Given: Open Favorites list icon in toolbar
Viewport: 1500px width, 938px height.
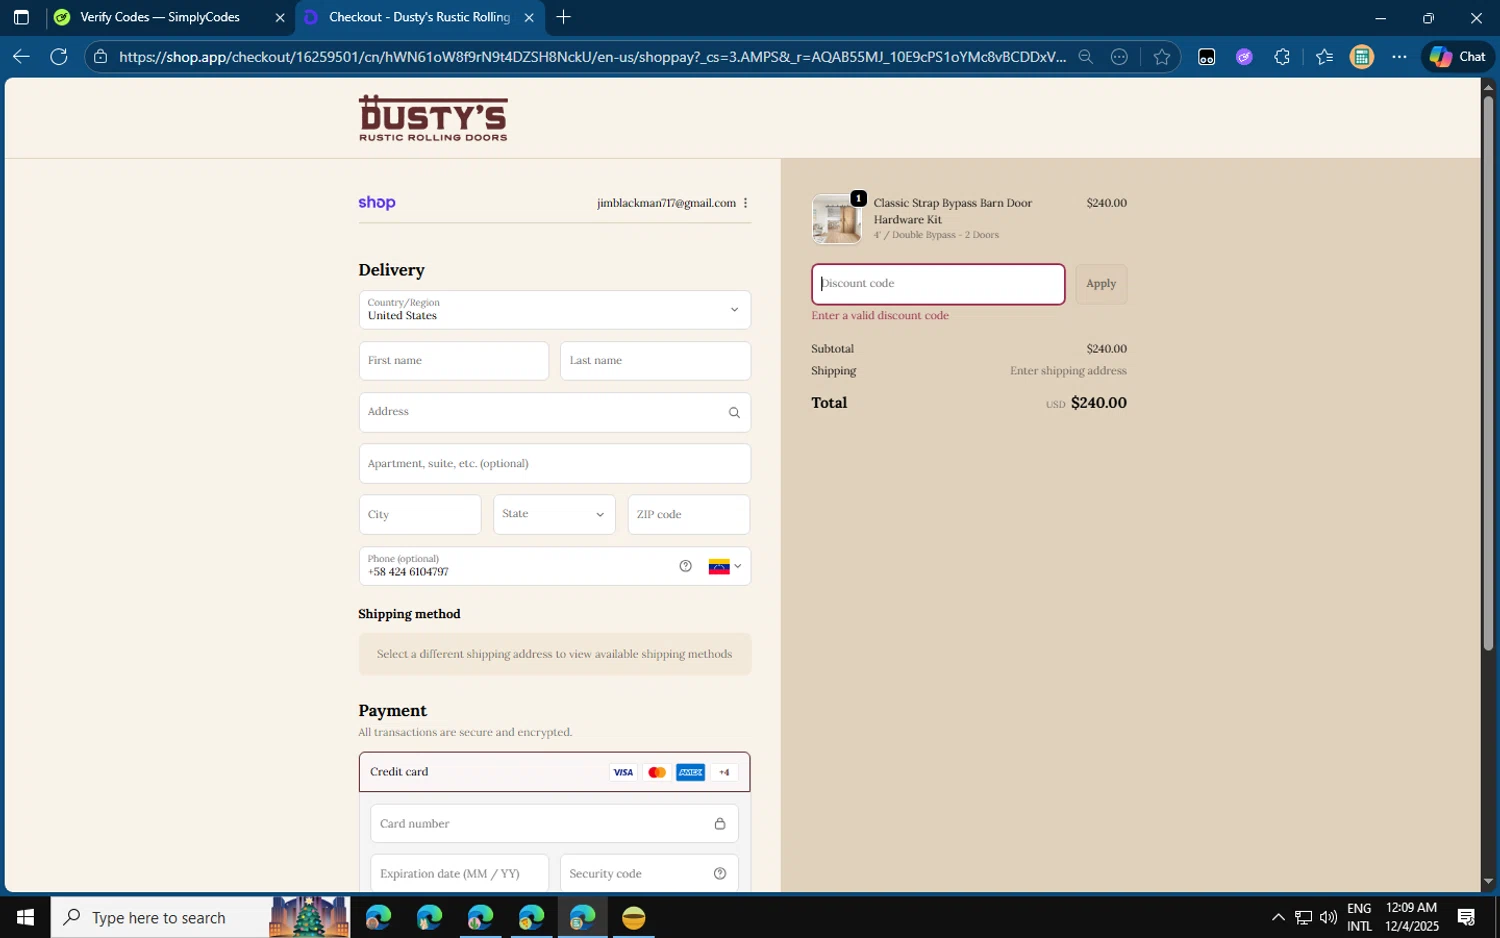Looking at the screenshot, I should (1324, 57).
